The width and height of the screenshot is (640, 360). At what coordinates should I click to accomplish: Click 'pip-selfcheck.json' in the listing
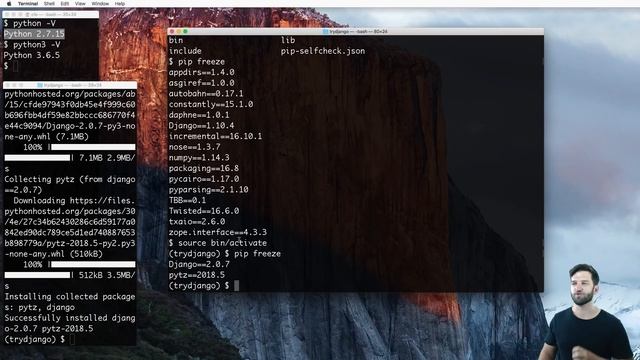[323, 51]
